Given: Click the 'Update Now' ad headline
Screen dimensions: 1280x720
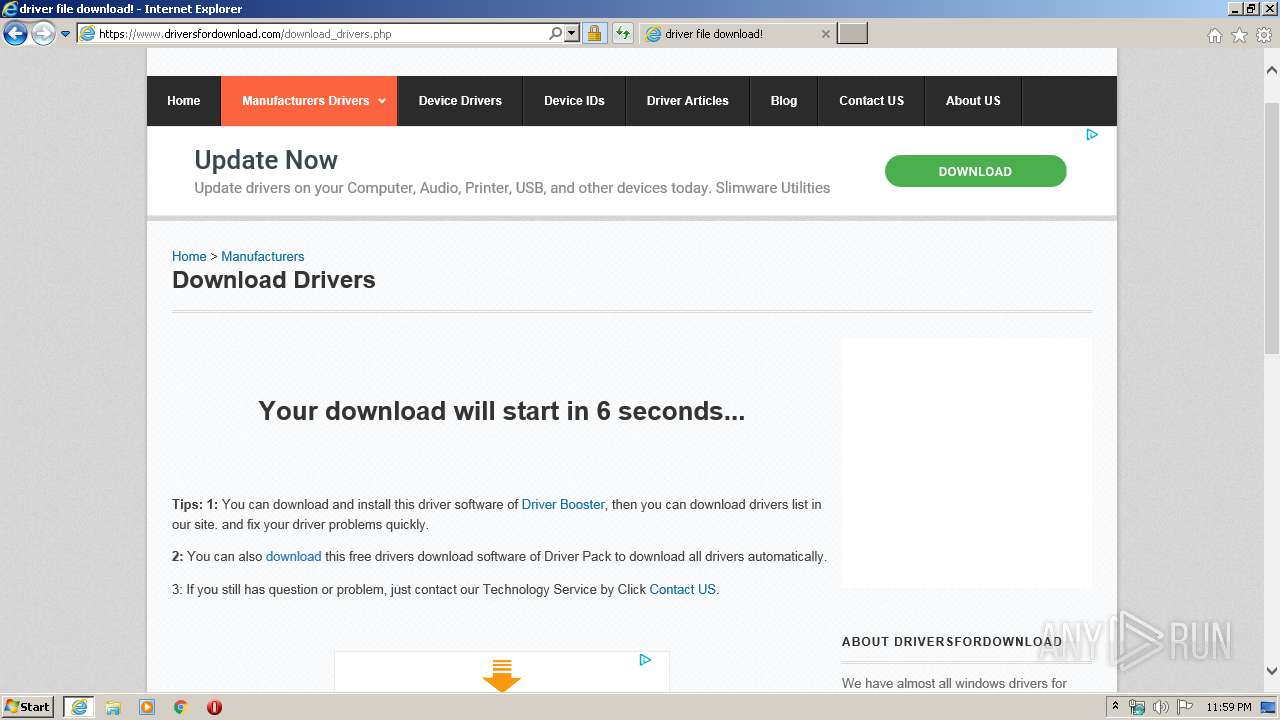Looking at the screenshot, I should [266, 160].
